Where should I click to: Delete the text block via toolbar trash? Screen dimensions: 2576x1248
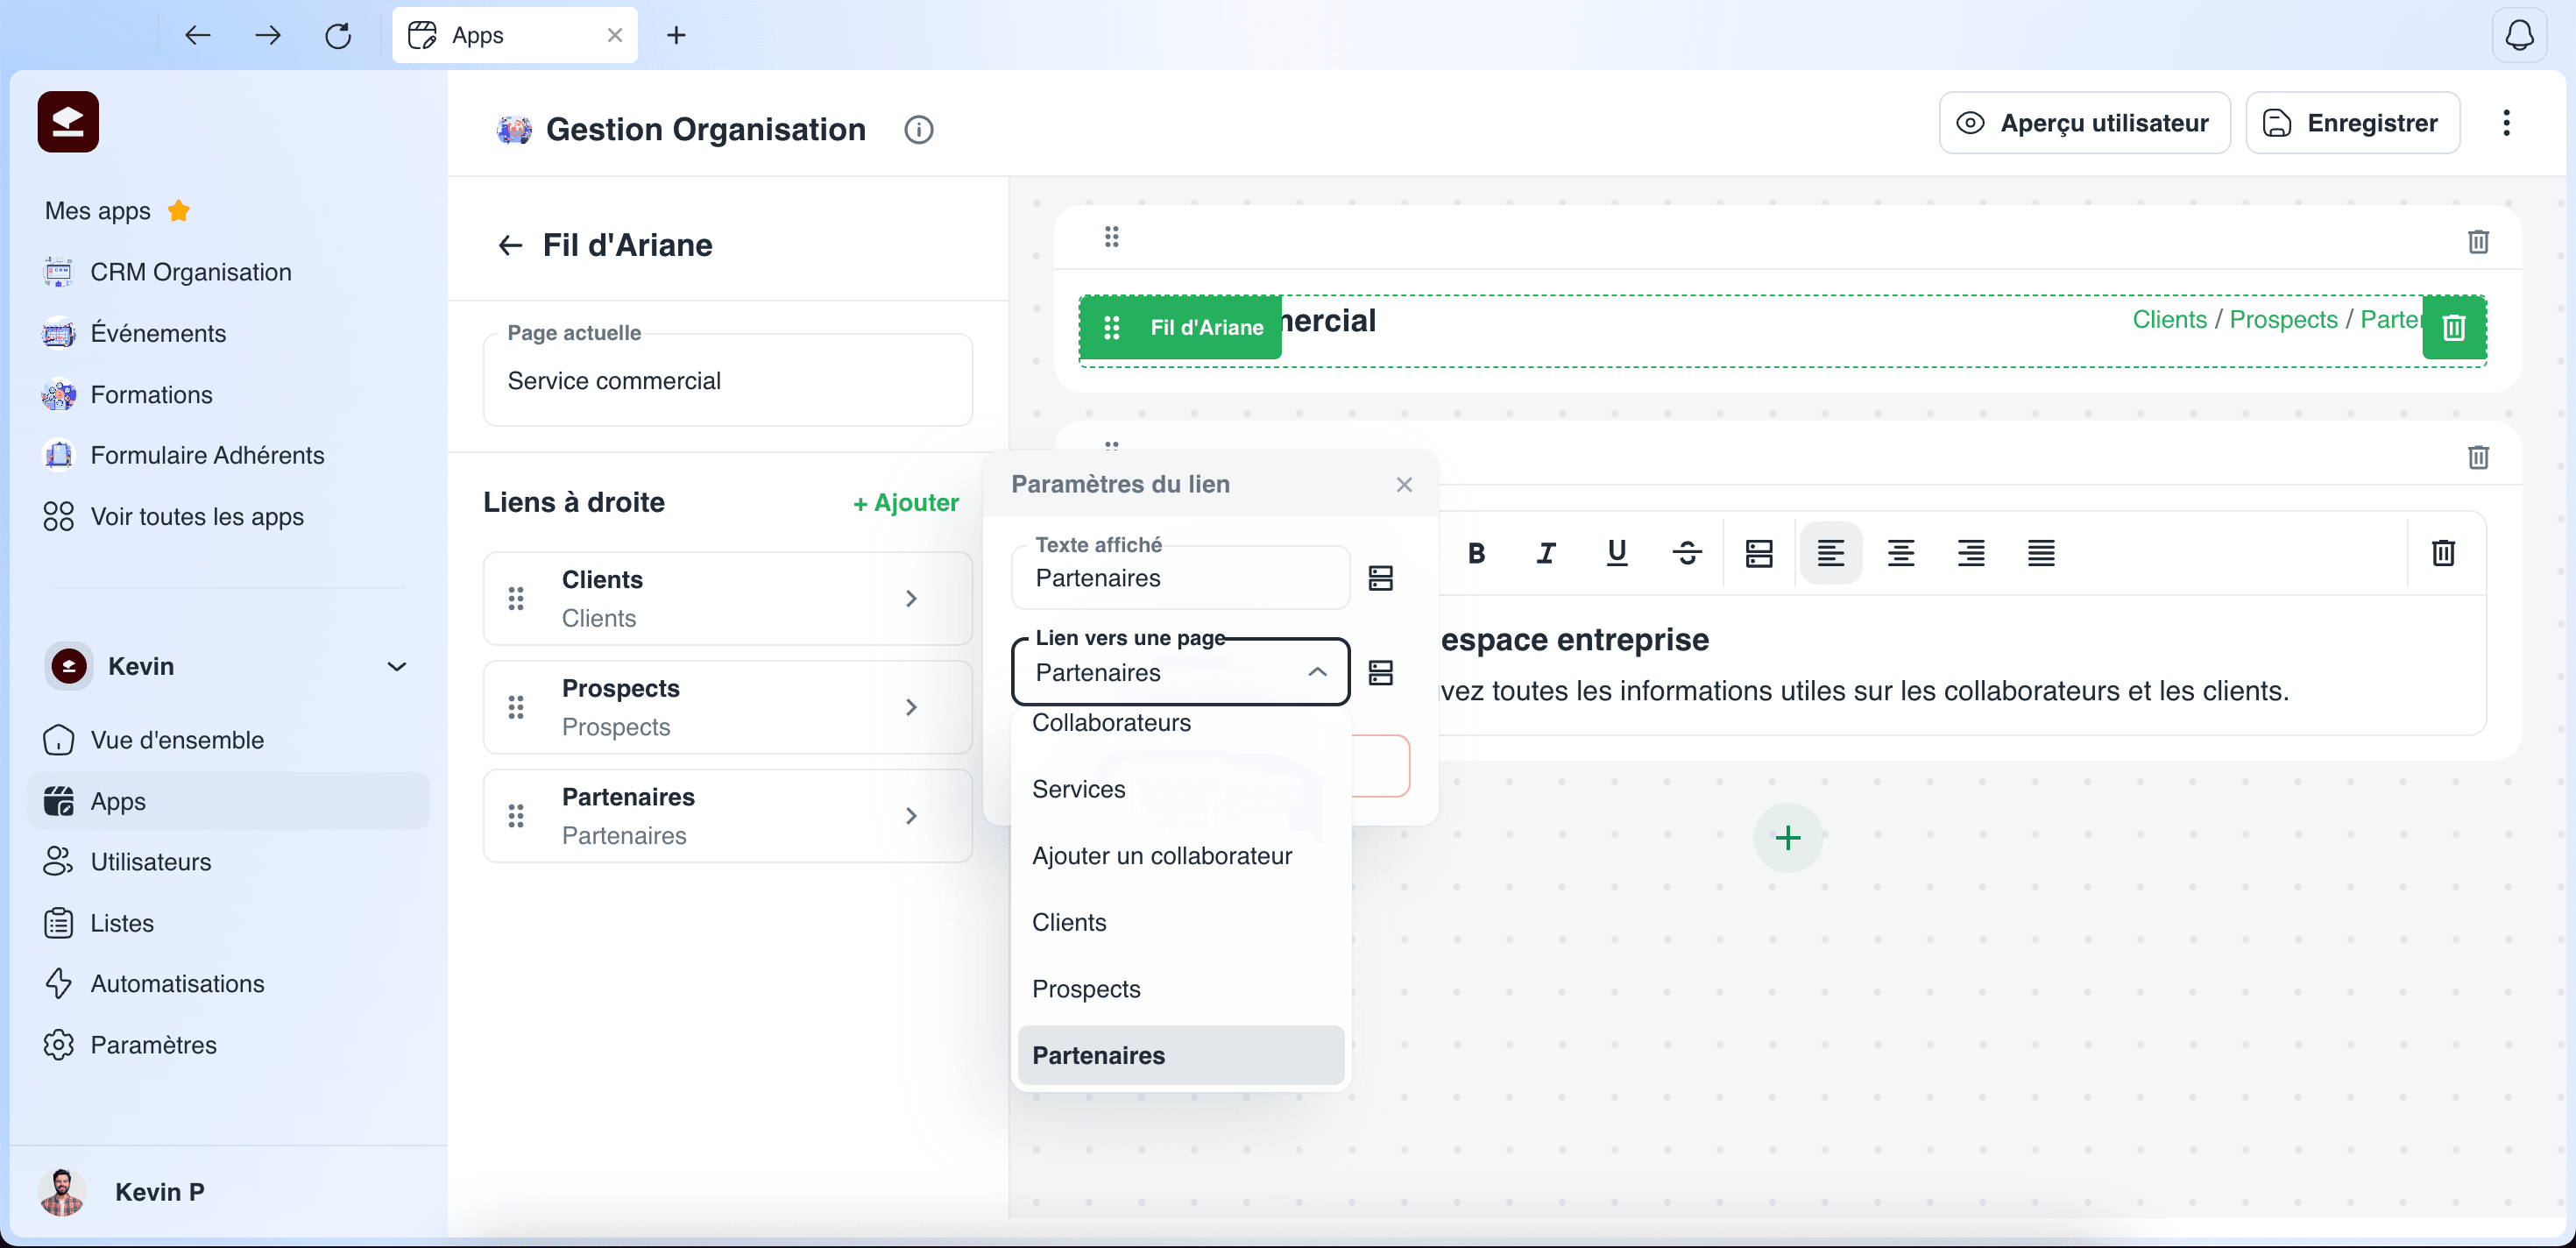click(2443, 553)
